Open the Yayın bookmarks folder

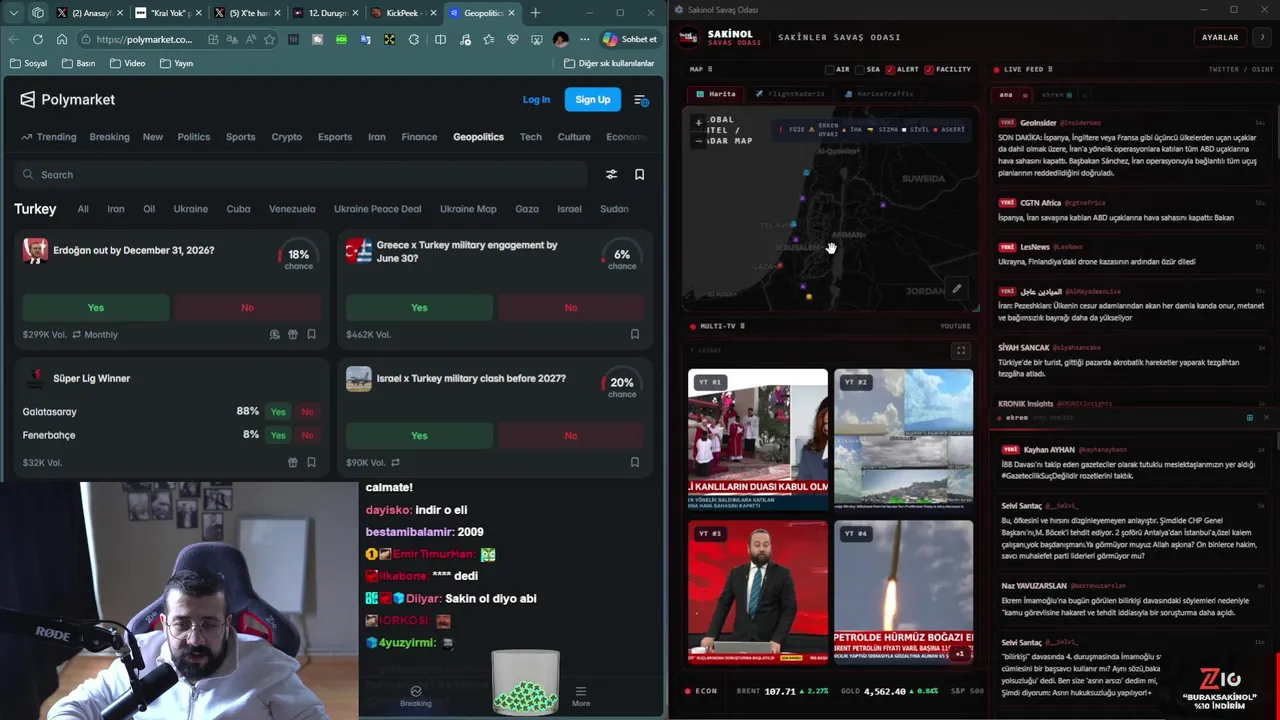click(176, 63)
